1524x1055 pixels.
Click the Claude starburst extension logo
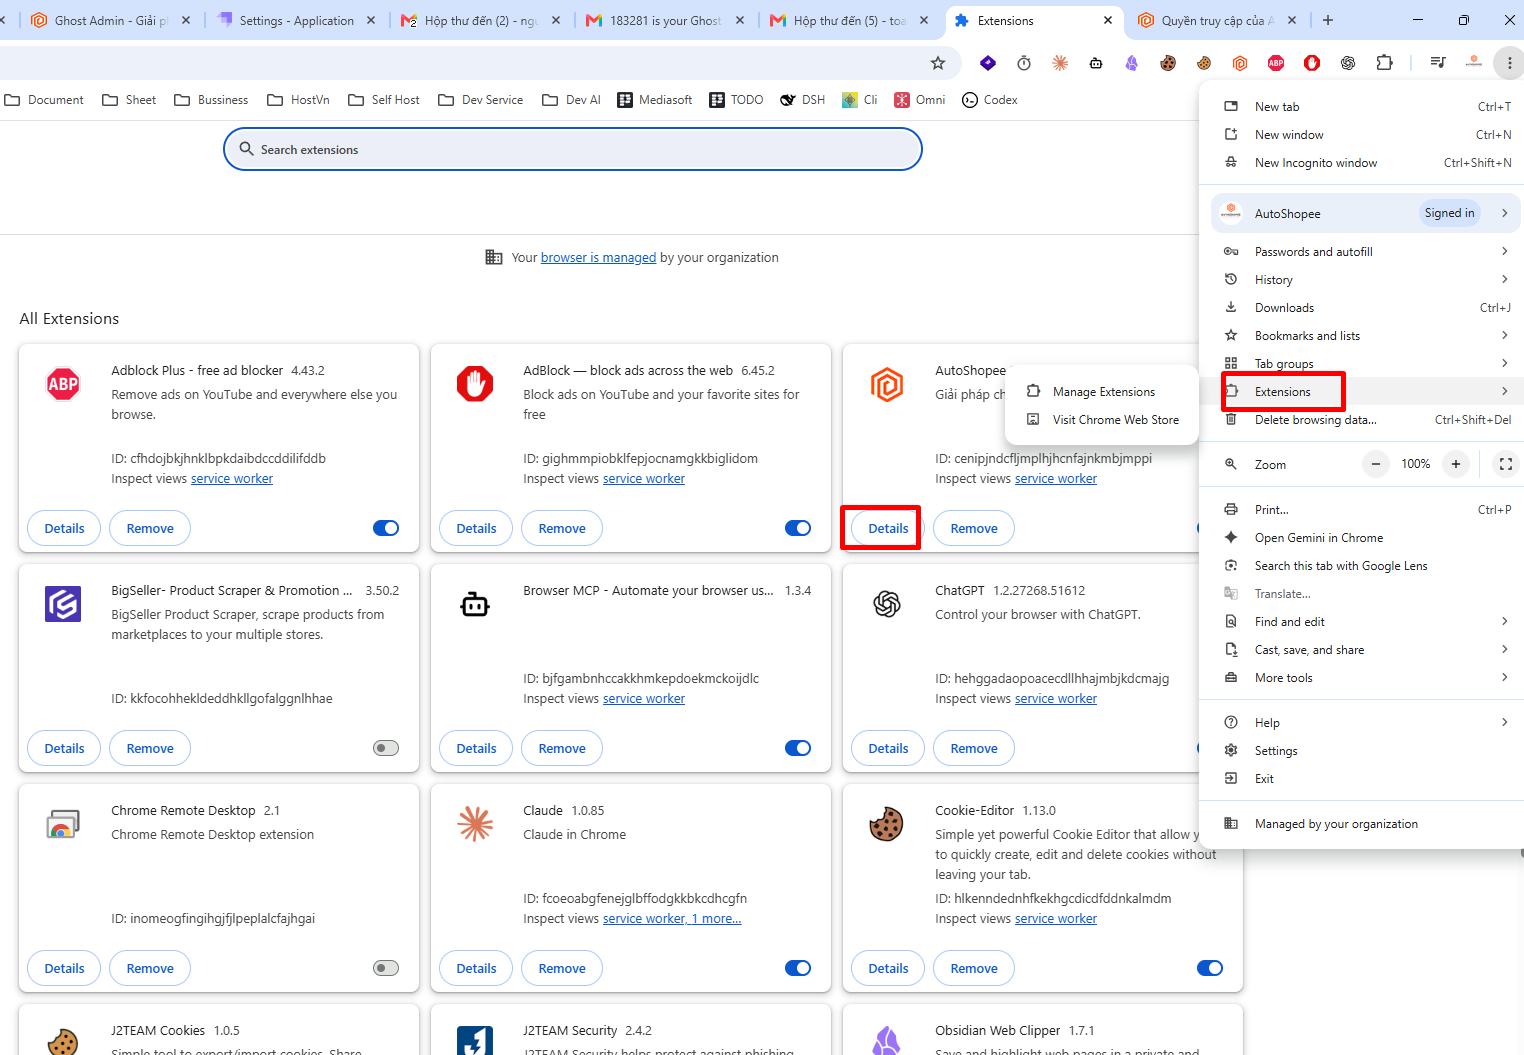(x=475, y=824)
